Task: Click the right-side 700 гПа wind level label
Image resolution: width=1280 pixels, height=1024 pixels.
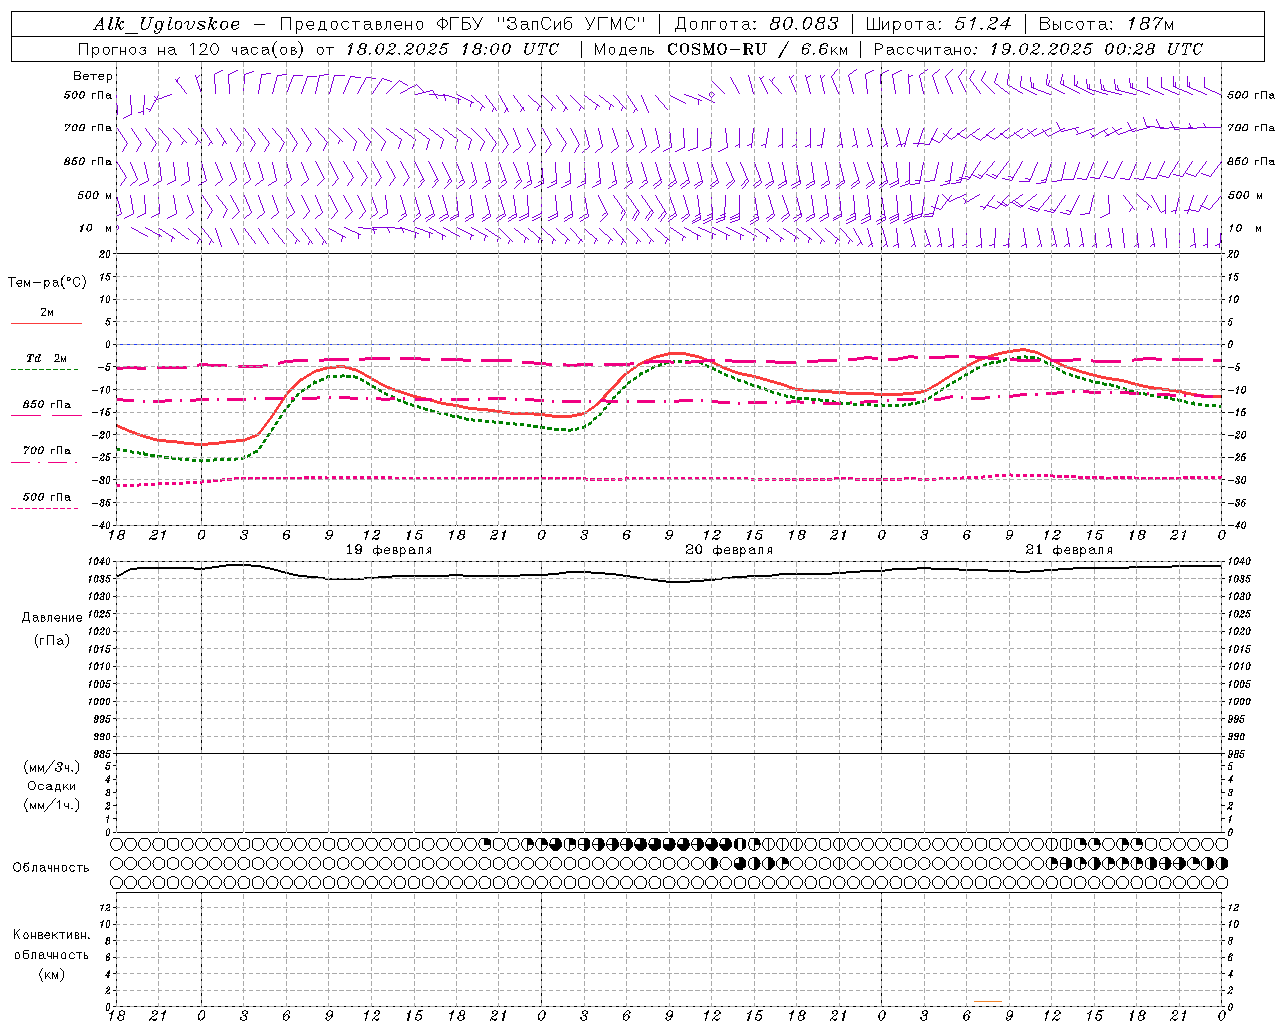Action: (x=1251, y=128)
